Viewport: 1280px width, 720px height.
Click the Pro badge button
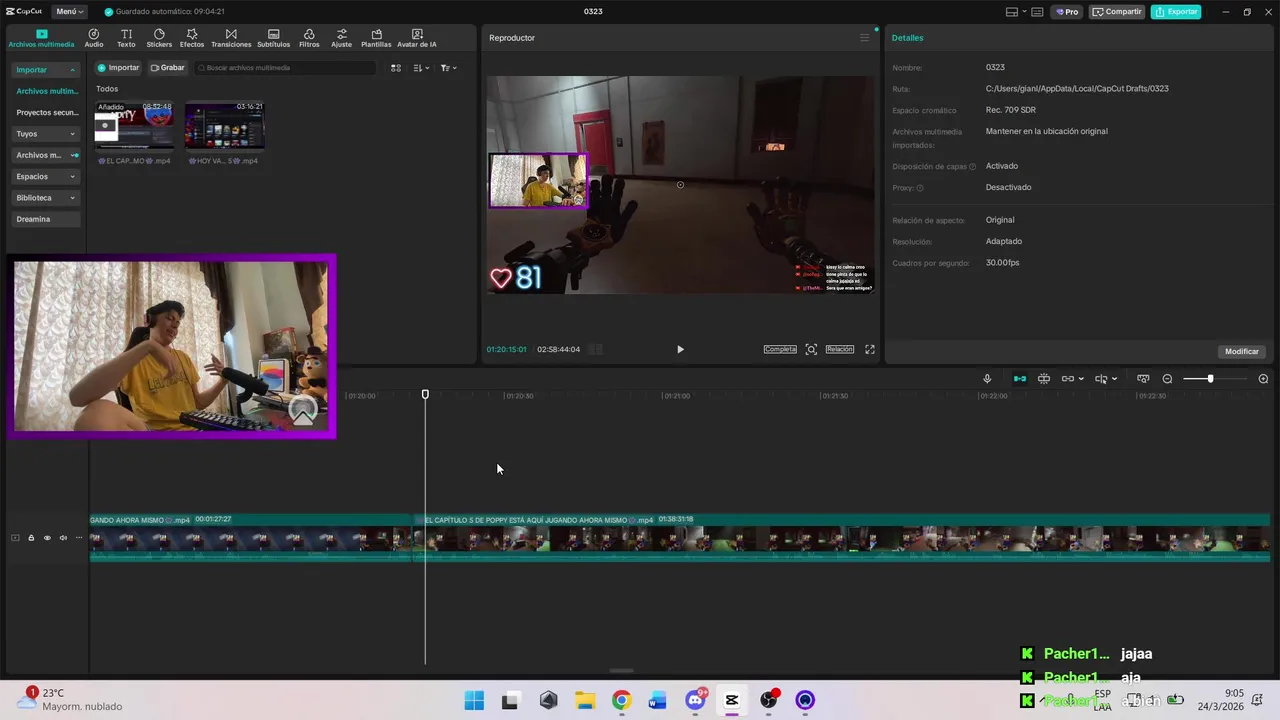pyautogui.click(x=1066, y=12)
